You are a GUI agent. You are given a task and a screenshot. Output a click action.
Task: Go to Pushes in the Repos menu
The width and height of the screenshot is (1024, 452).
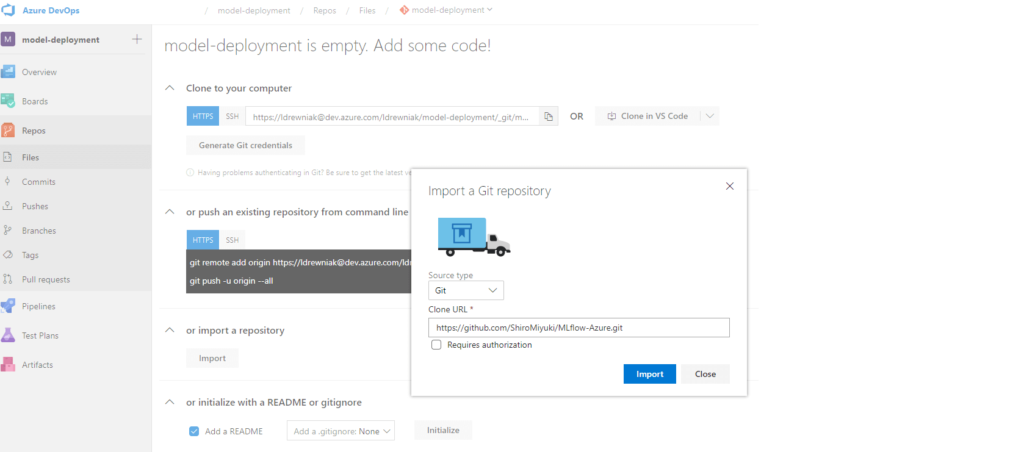coord(35,206)
